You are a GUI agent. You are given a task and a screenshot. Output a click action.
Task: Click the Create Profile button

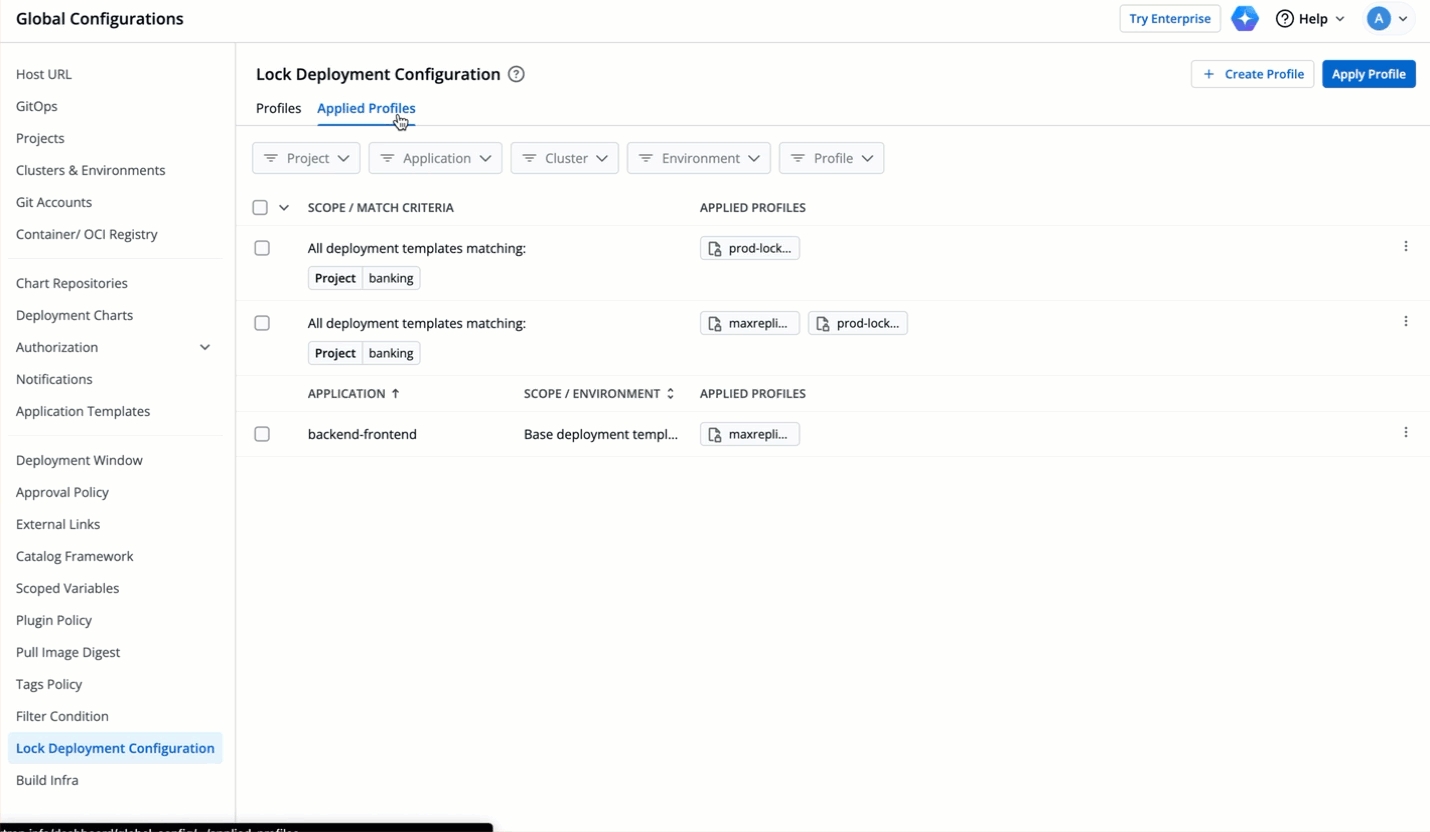pos(1252,74)
